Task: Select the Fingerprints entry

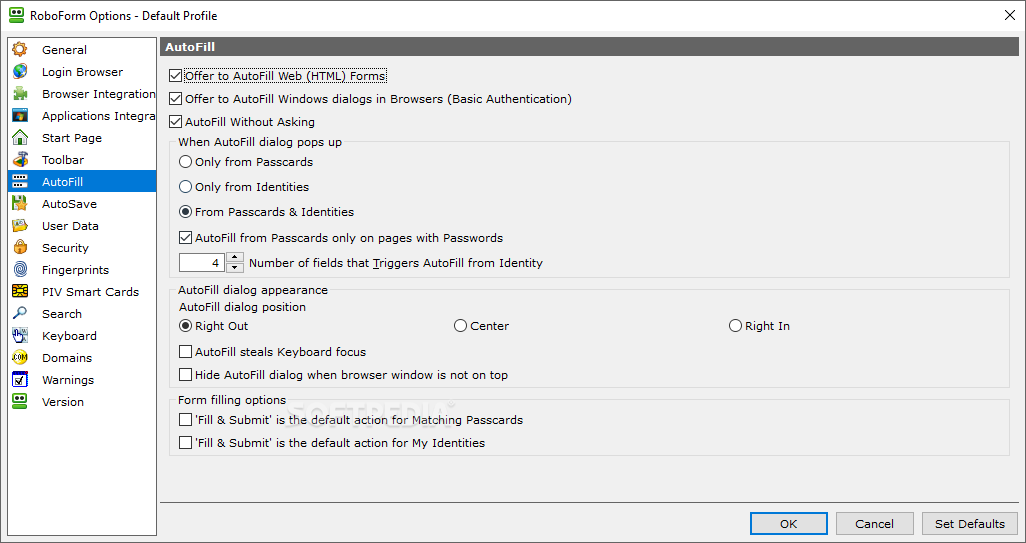Action: [x=82, y=270]
